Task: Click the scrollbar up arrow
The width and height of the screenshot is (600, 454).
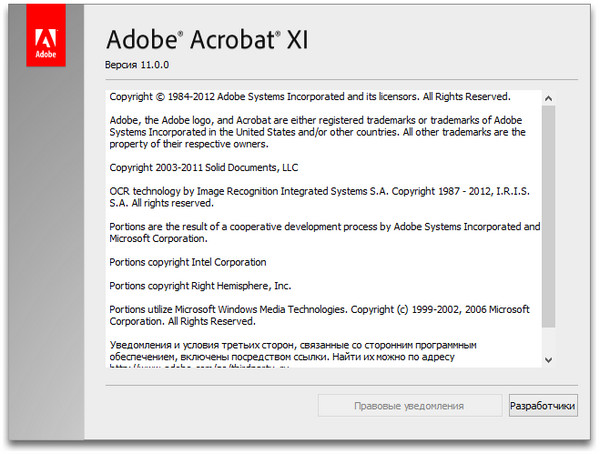Action: click(x=547, y=97)
